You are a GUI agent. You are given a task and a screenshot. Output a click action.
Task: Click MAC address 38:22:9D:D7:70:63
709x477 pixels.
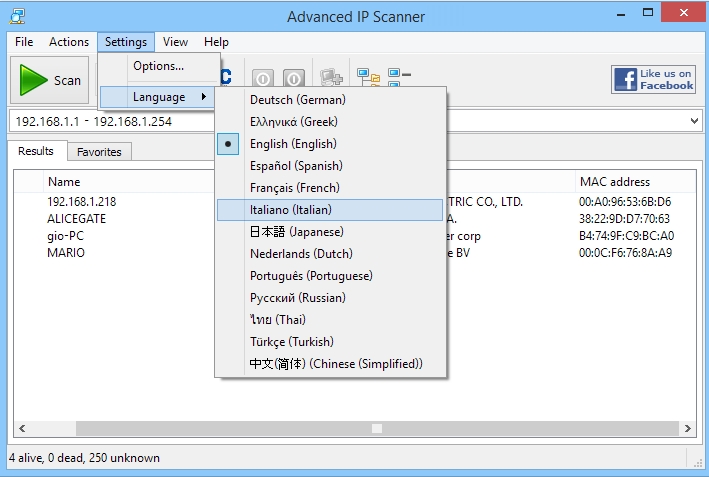pyautogui.click(x=624, y=219)
